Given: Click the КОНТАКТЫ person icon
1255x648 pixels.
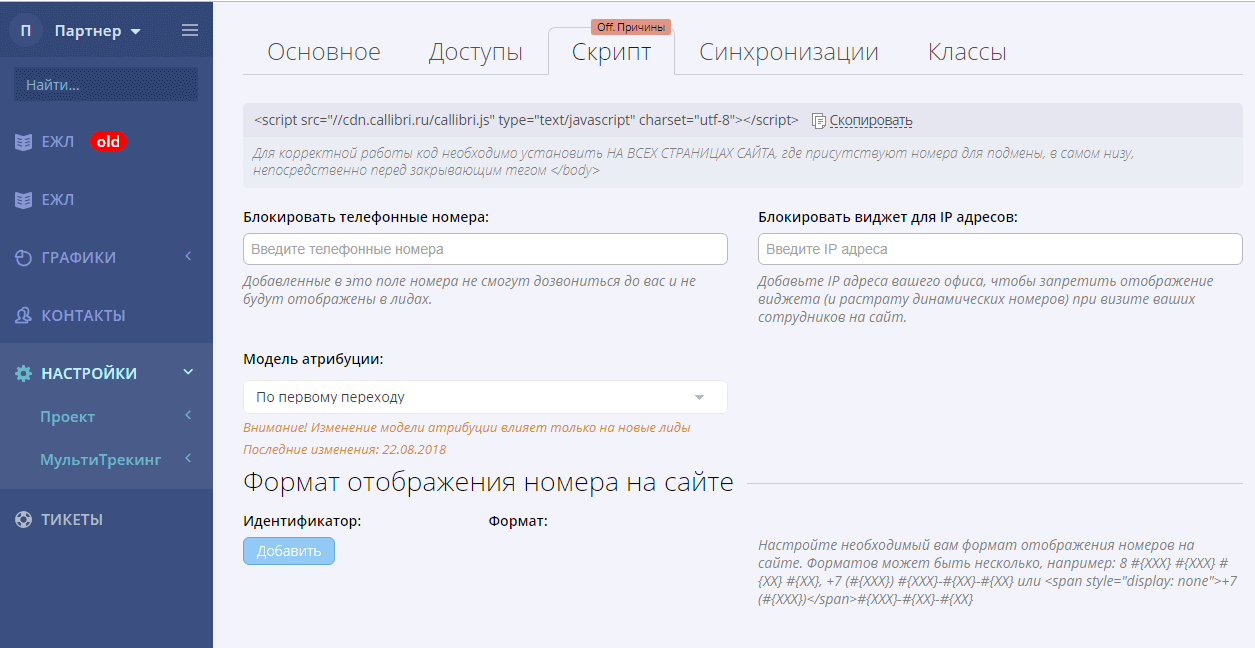Looking at the screenshot, I should tap(23, 316).
